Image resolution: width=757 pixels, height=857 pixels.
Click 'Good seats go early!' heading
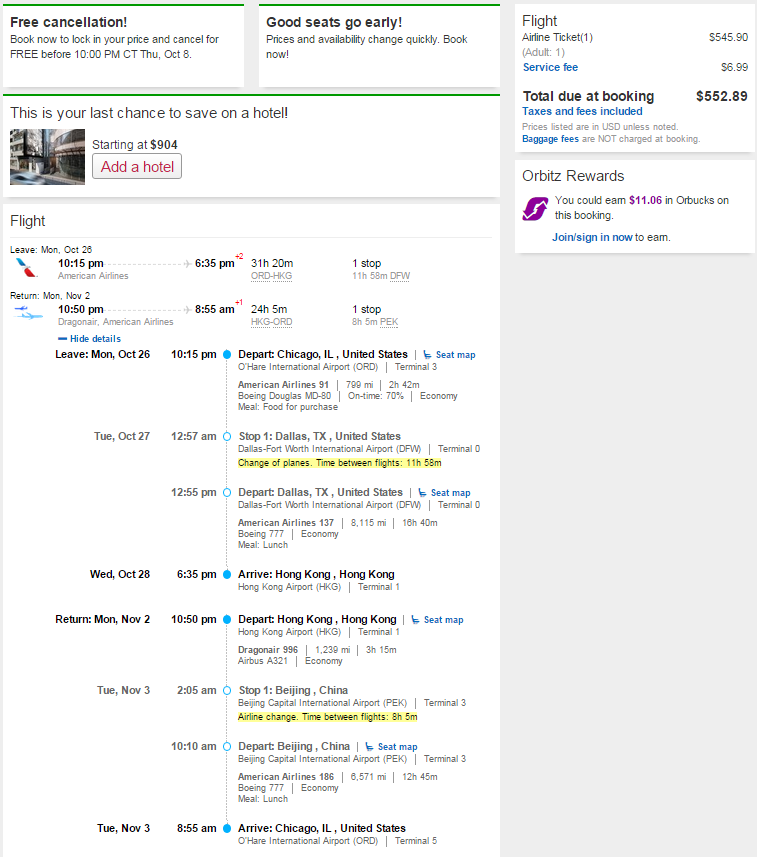click(334, 22)
